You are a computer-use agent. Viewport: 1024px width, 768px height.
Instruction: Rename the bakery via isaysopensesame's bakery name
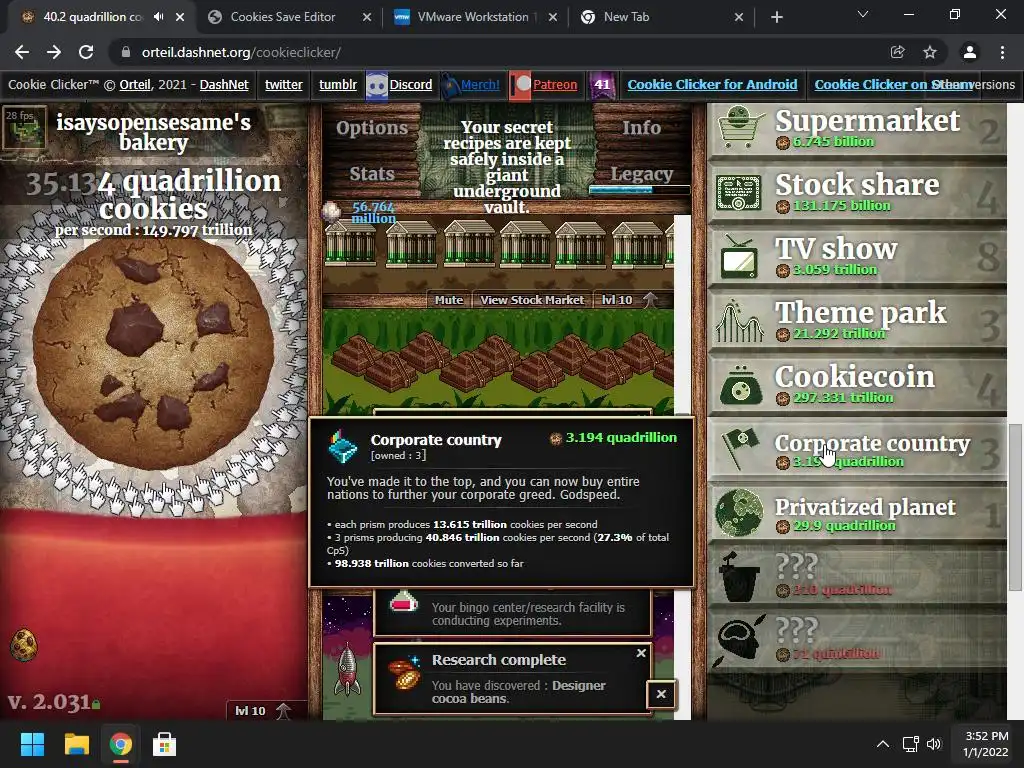pyautogui.click(x=153, y=131)
